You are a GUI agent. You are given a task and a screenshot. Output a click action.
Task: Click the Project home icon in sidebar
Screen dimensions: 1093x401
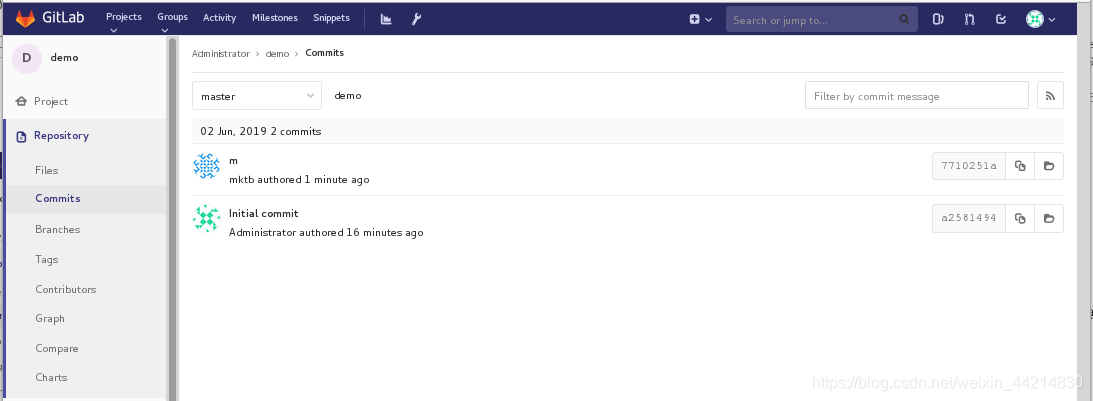pyautogui.click(x=22, y=101)
